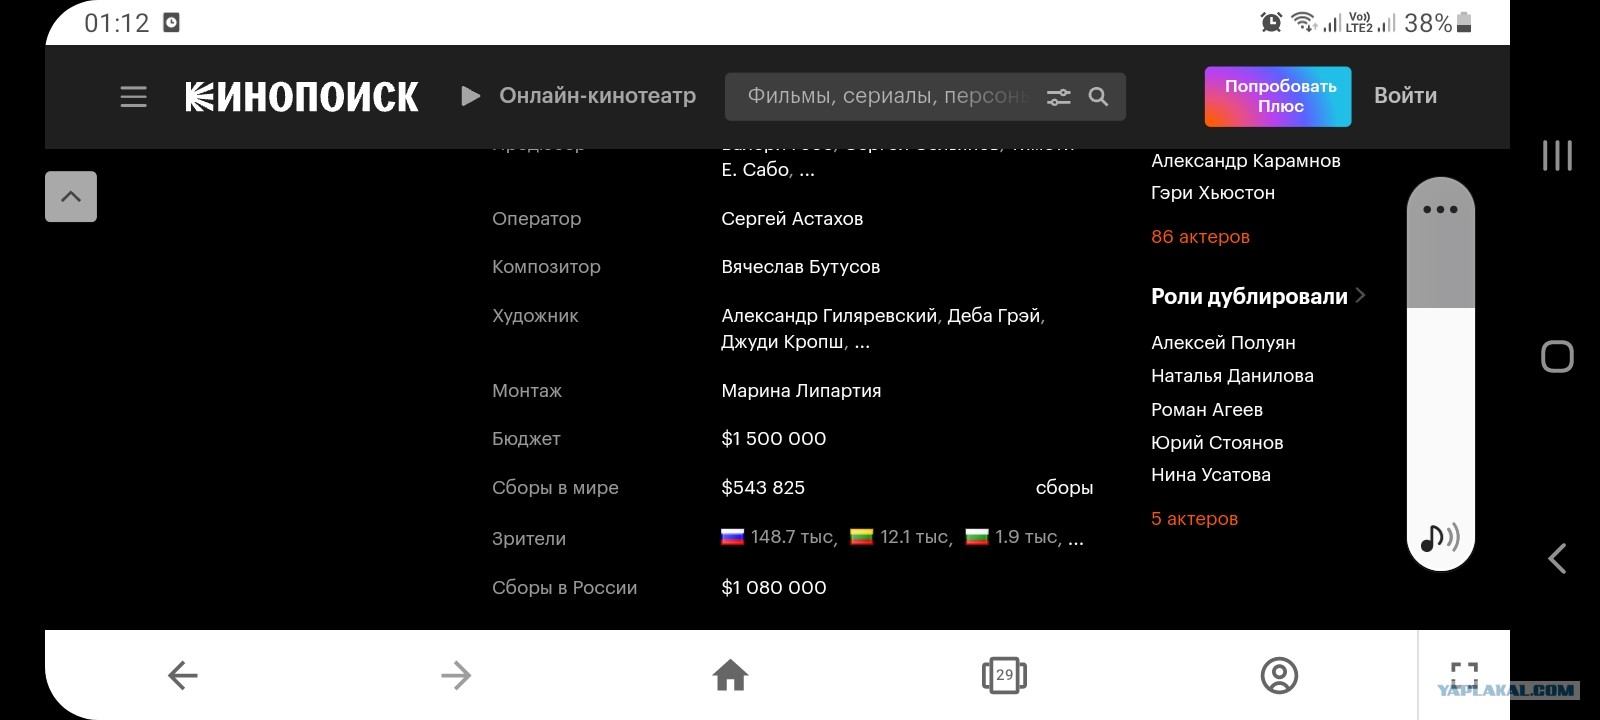Expand volume panel three-dots options
1600x720 pixels.
(x=1440, y=209)
